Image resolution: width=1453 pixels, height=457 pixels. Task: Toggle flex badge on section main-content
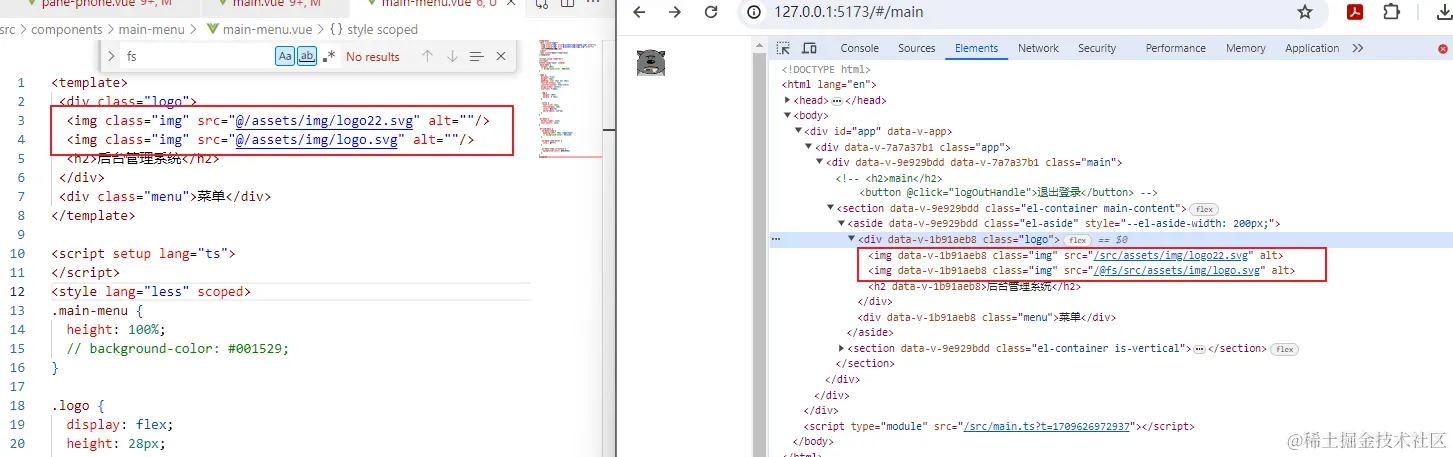pyautogui.click(x=1203, y=208)
